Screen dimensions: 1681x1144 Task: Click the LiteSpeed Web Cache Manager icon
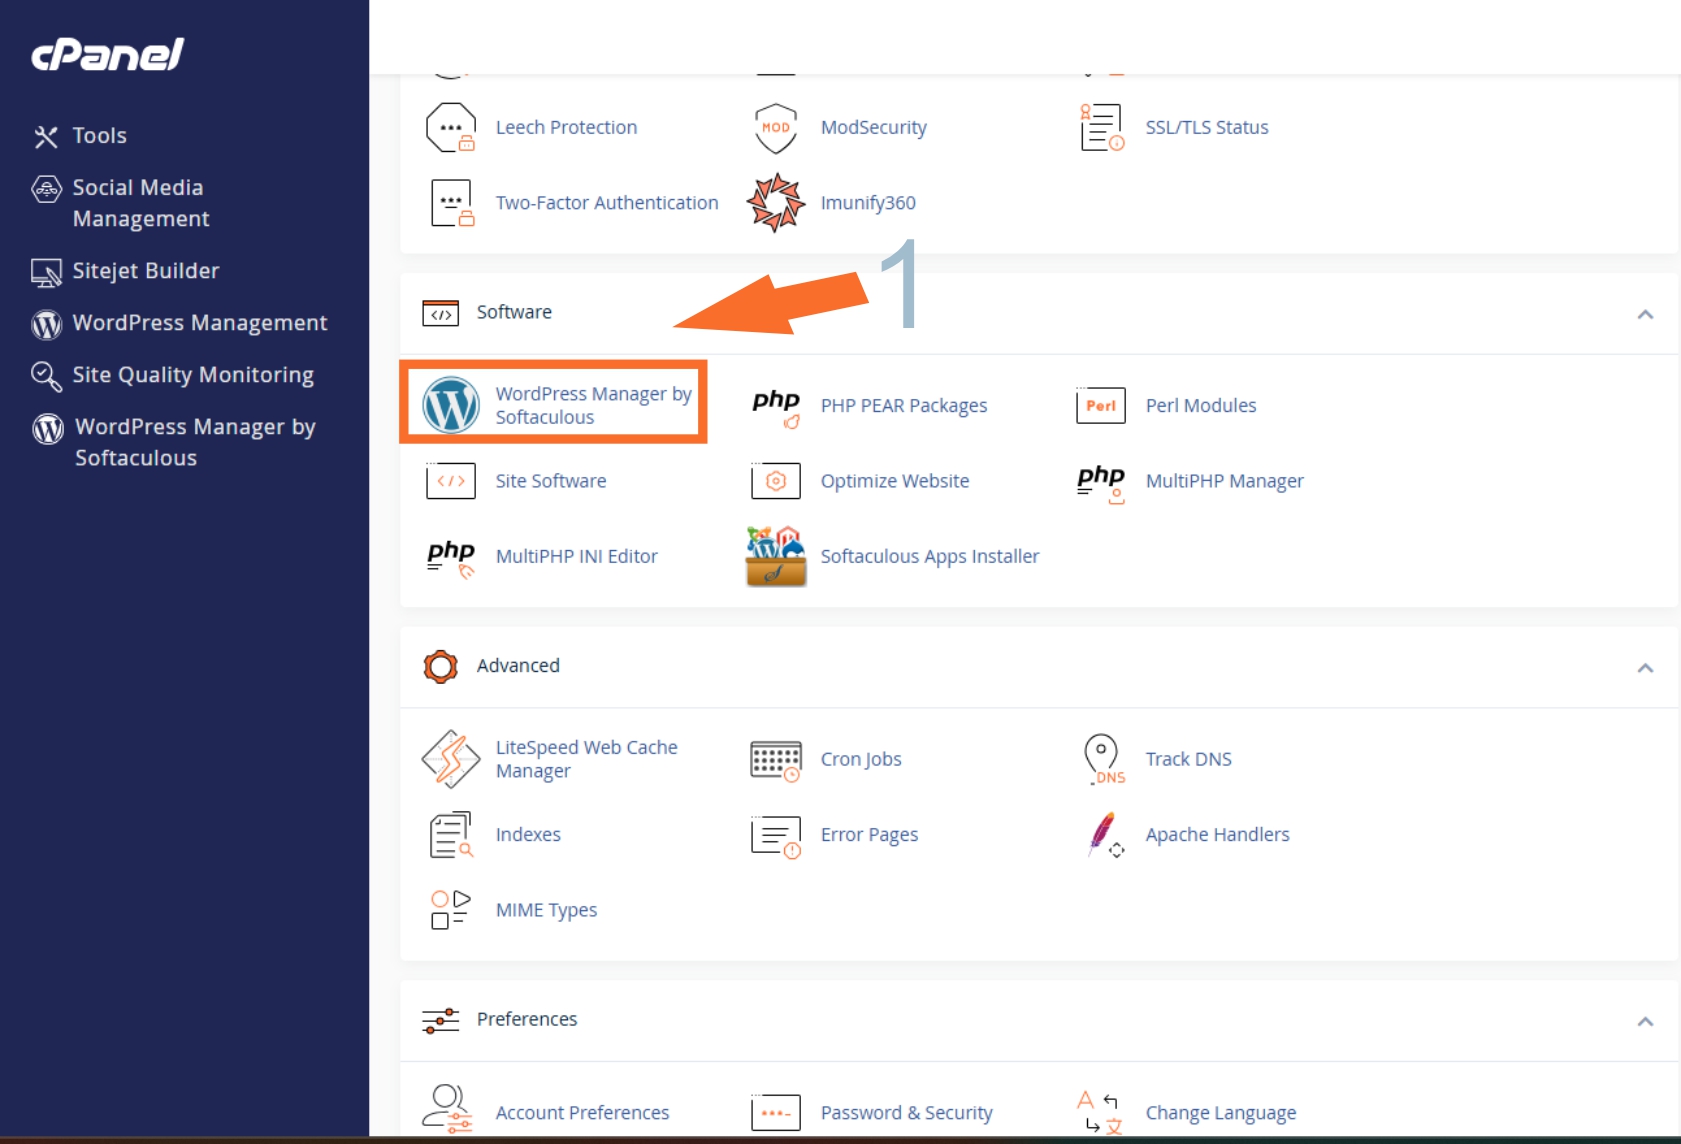(x=451, y=759)
